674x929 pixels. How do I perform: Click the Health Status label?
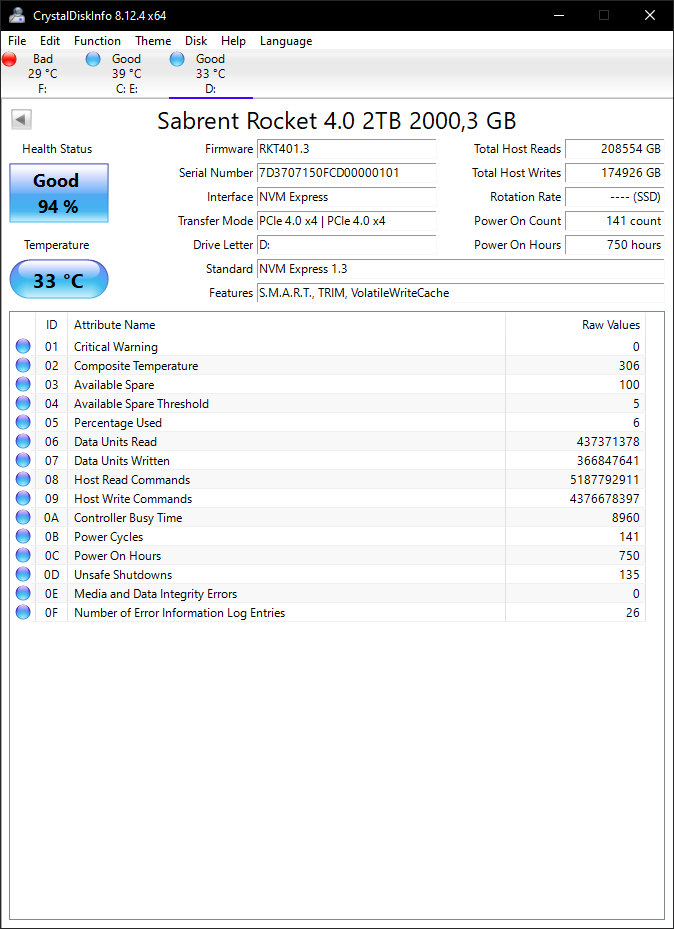(57, 149)
